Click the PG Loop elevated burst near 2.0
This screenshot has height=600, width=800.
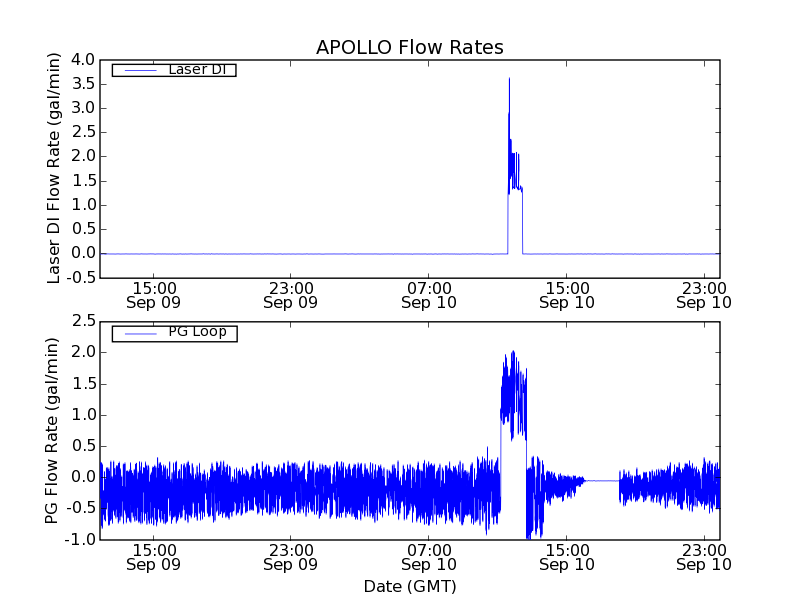click(513, 393)
